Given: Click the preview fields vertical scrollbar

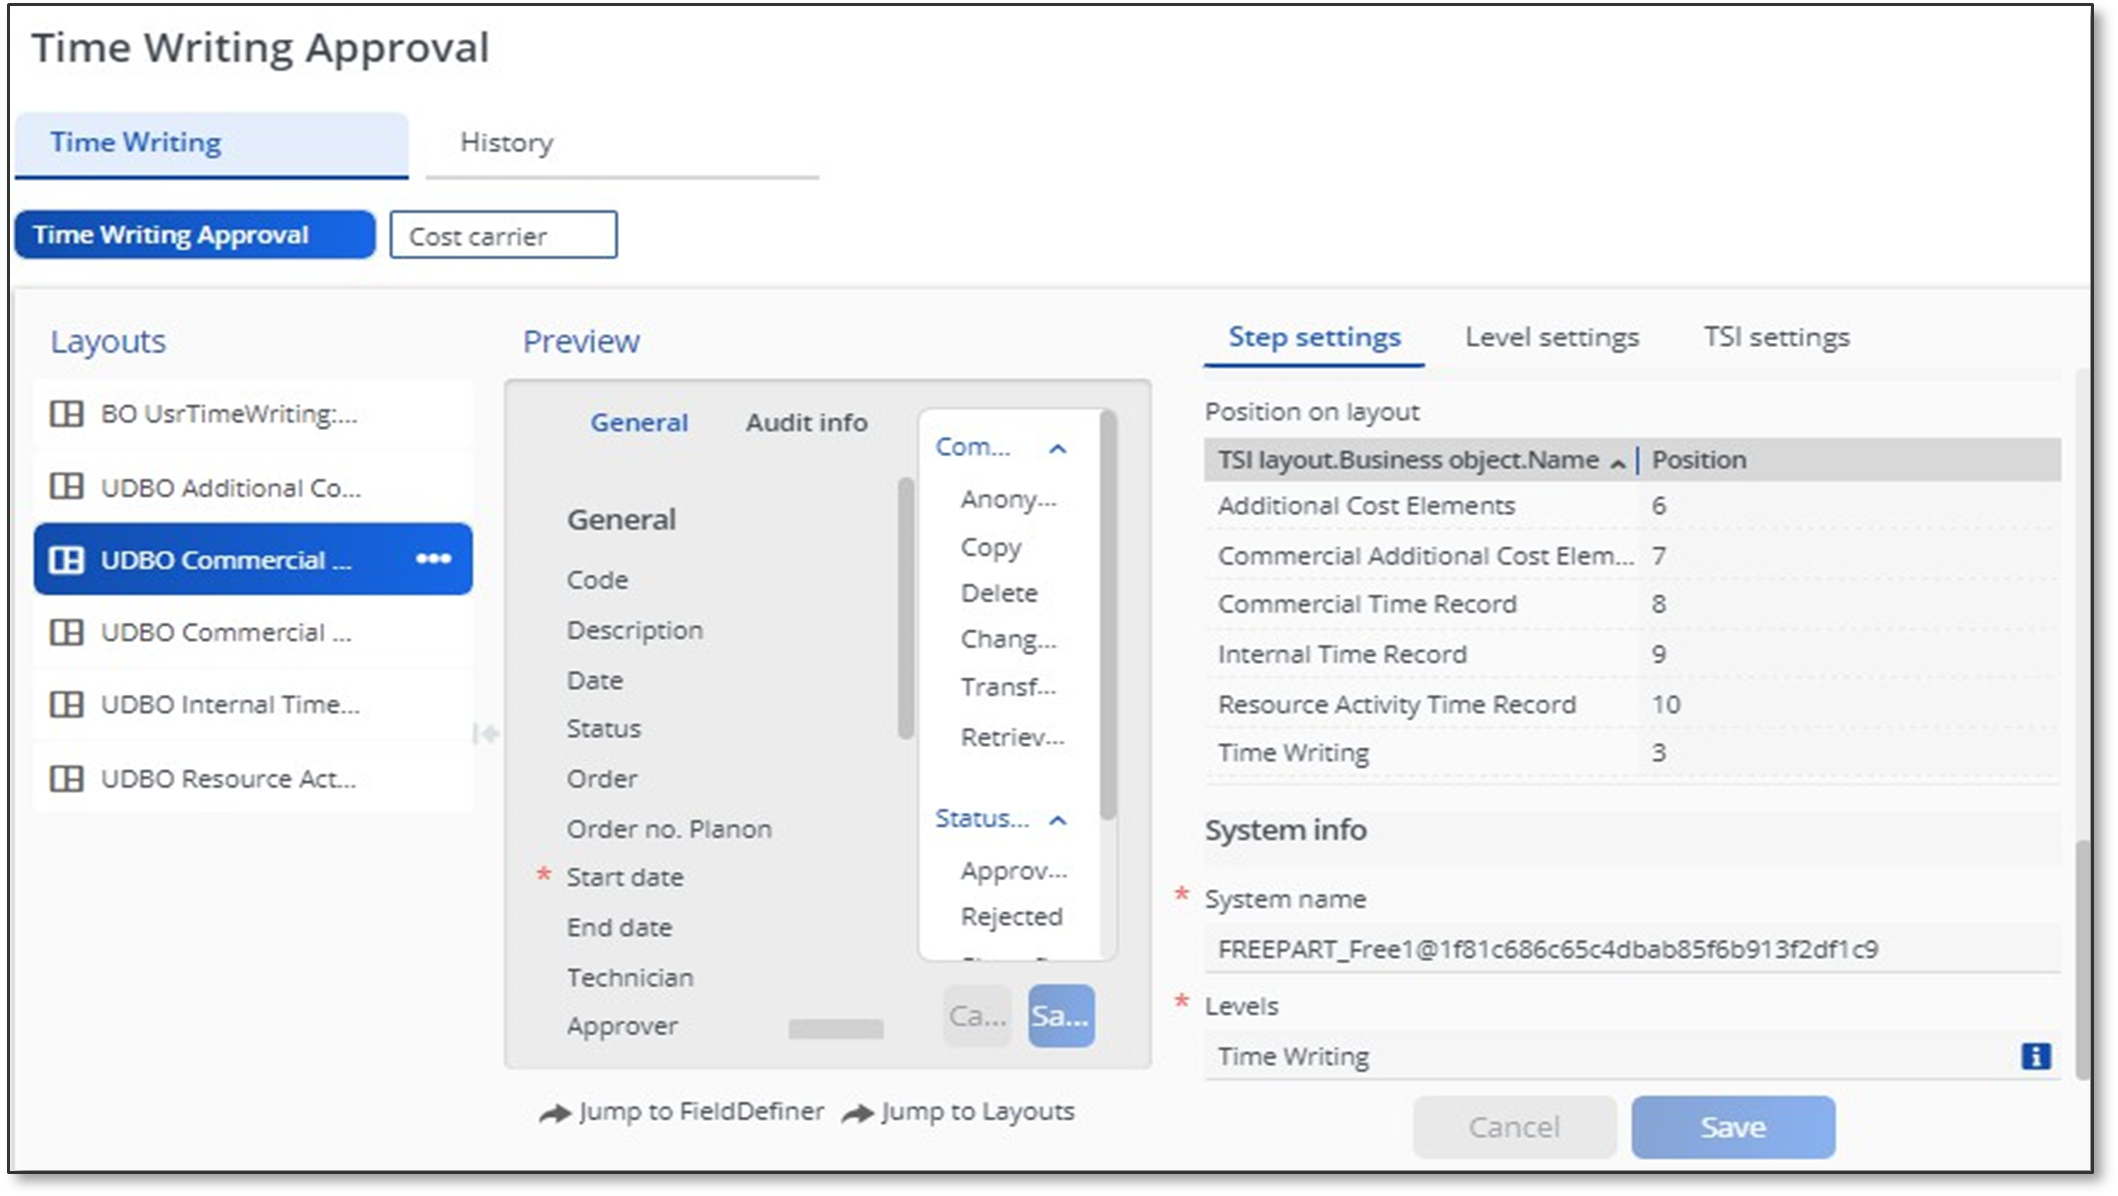Looking at the screenshot, I should click(906, 608).
